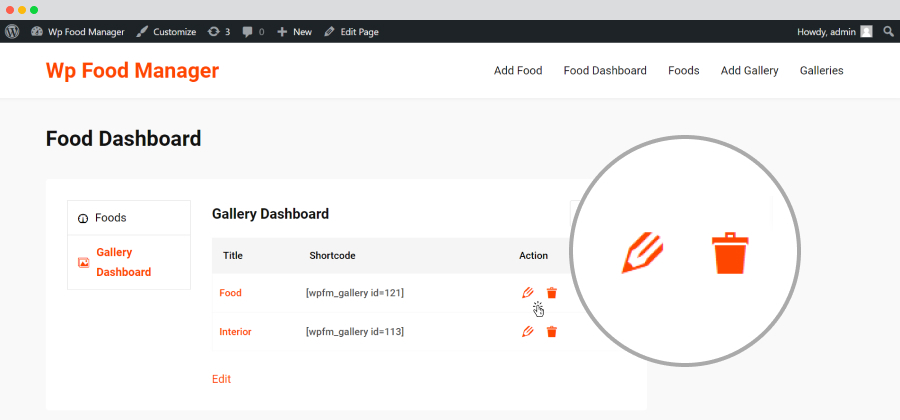
Task: Click the Edit Page pencil icon
Action: pyautogui.click(x=329, y=32)
